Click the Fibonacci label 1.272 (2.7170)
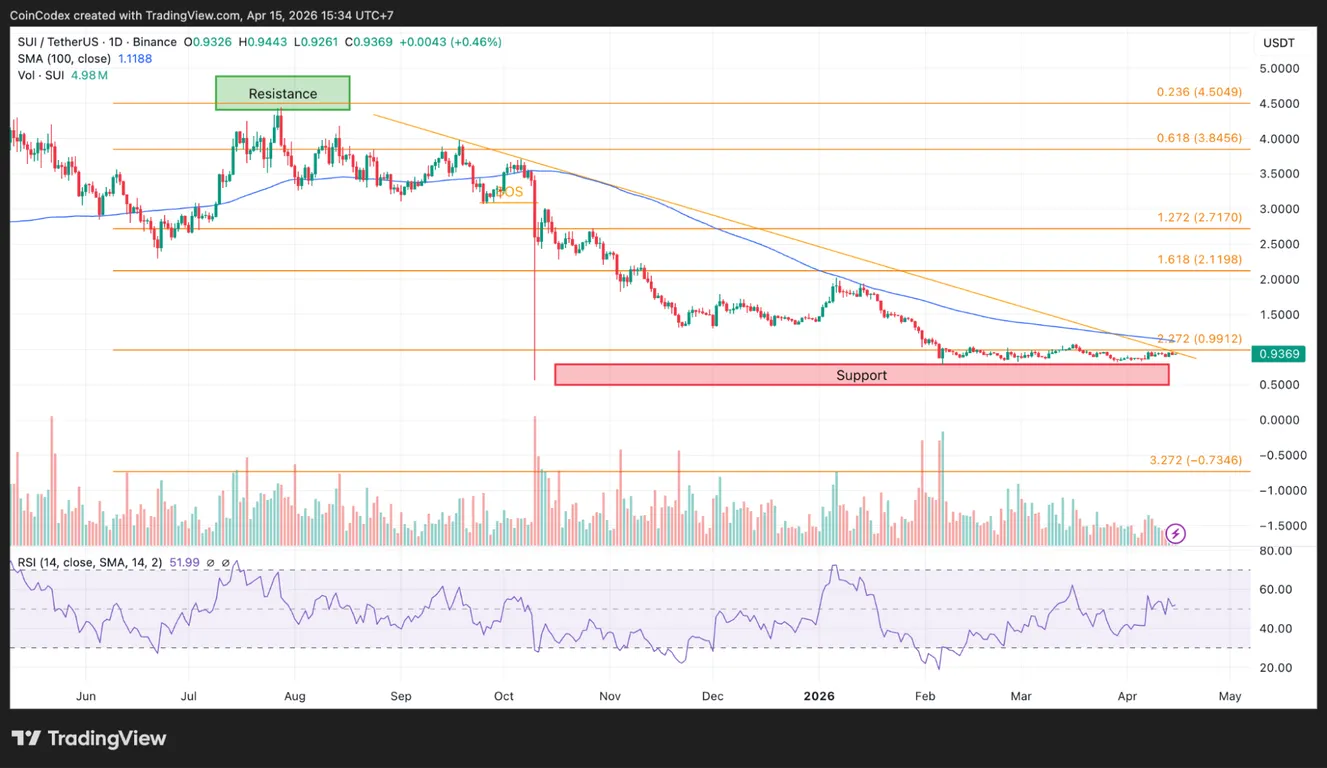The width and height of the screenshot is (1327, 768). pyautogui.click(x=1199, y=217)
